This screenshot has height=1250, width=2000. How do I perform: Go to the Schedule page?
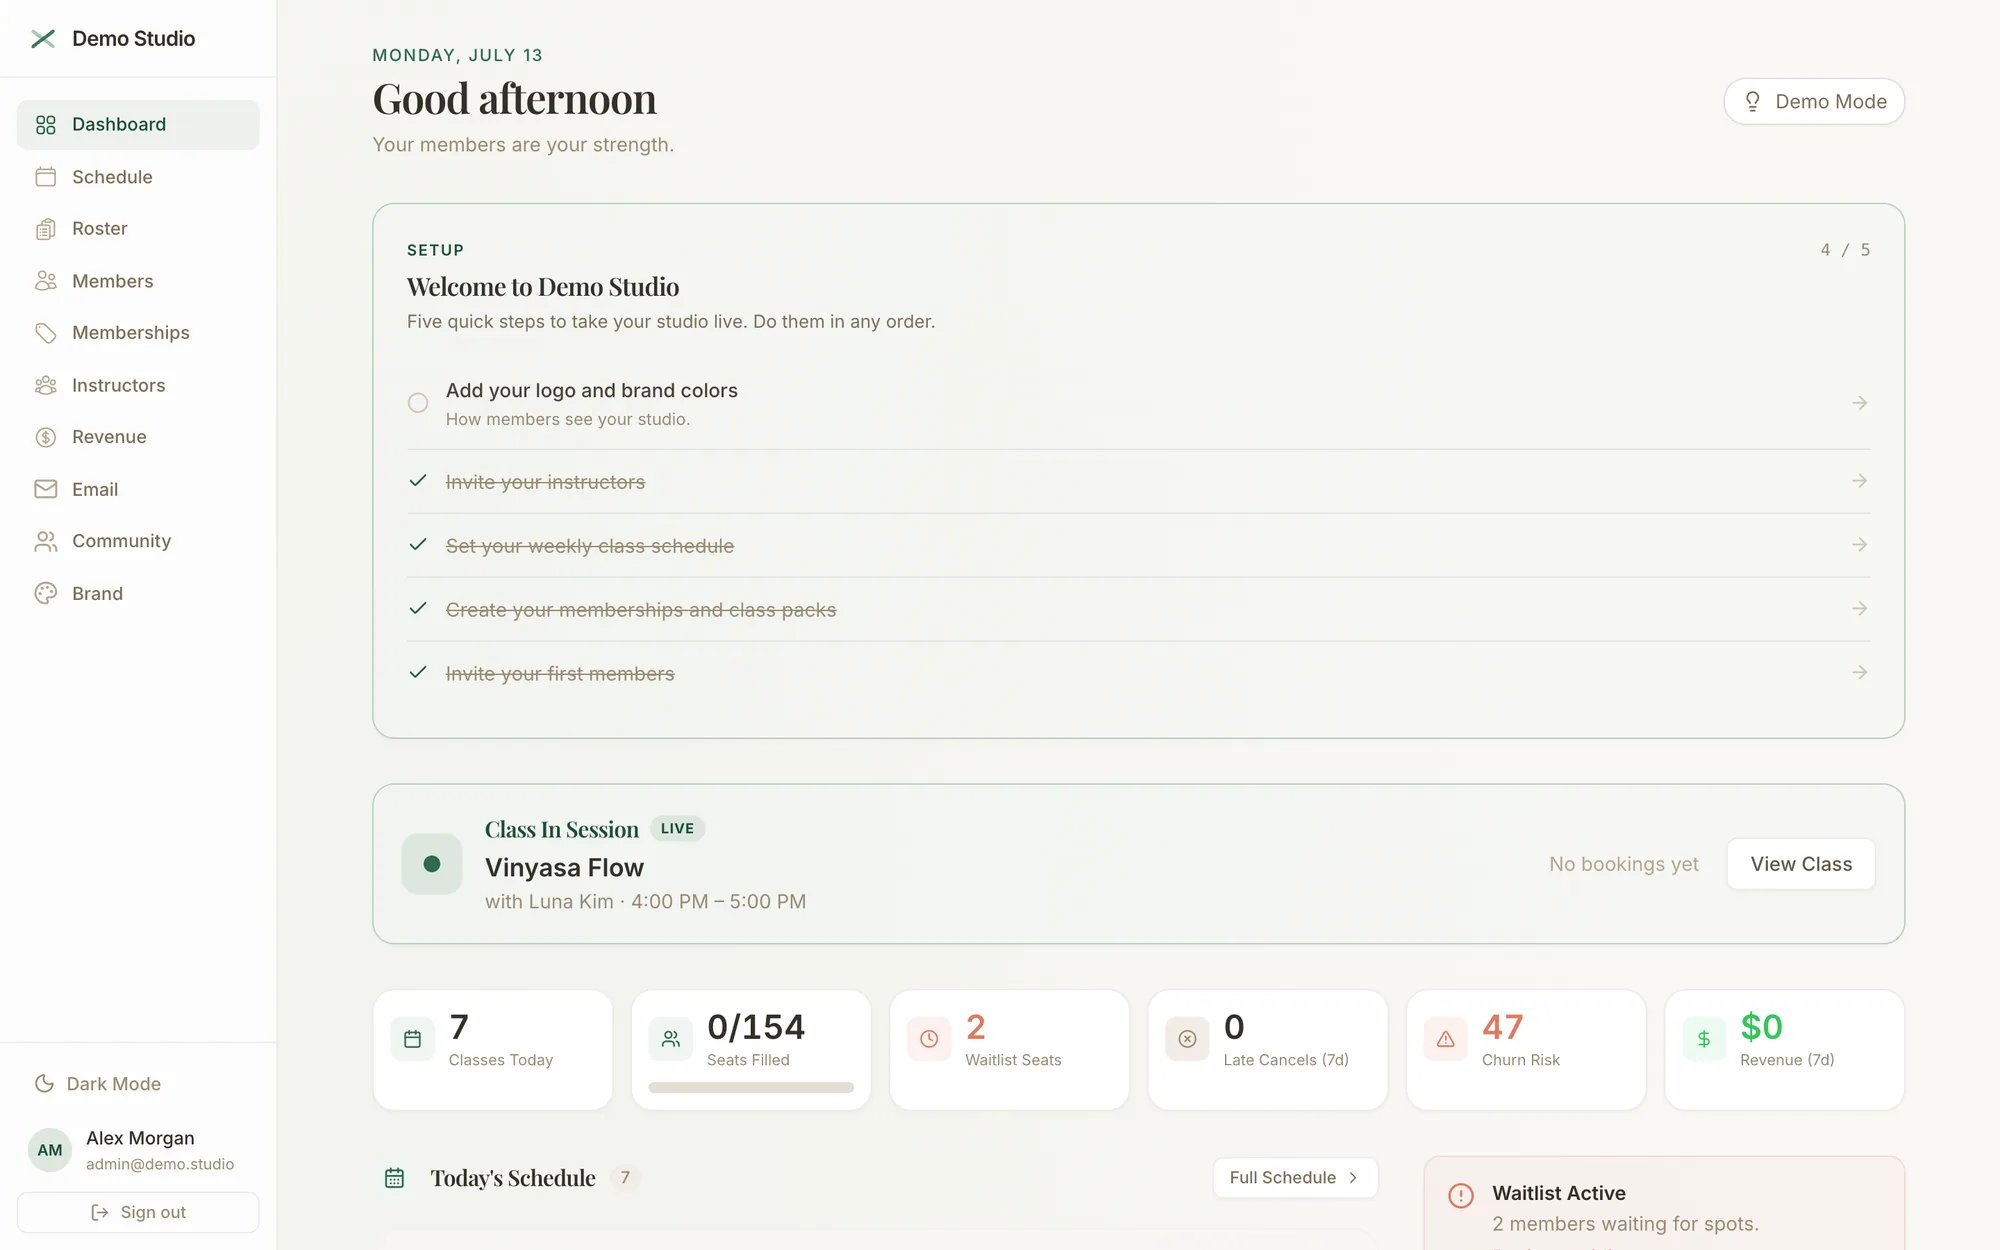pyautogui.click(x=138, y=177)
